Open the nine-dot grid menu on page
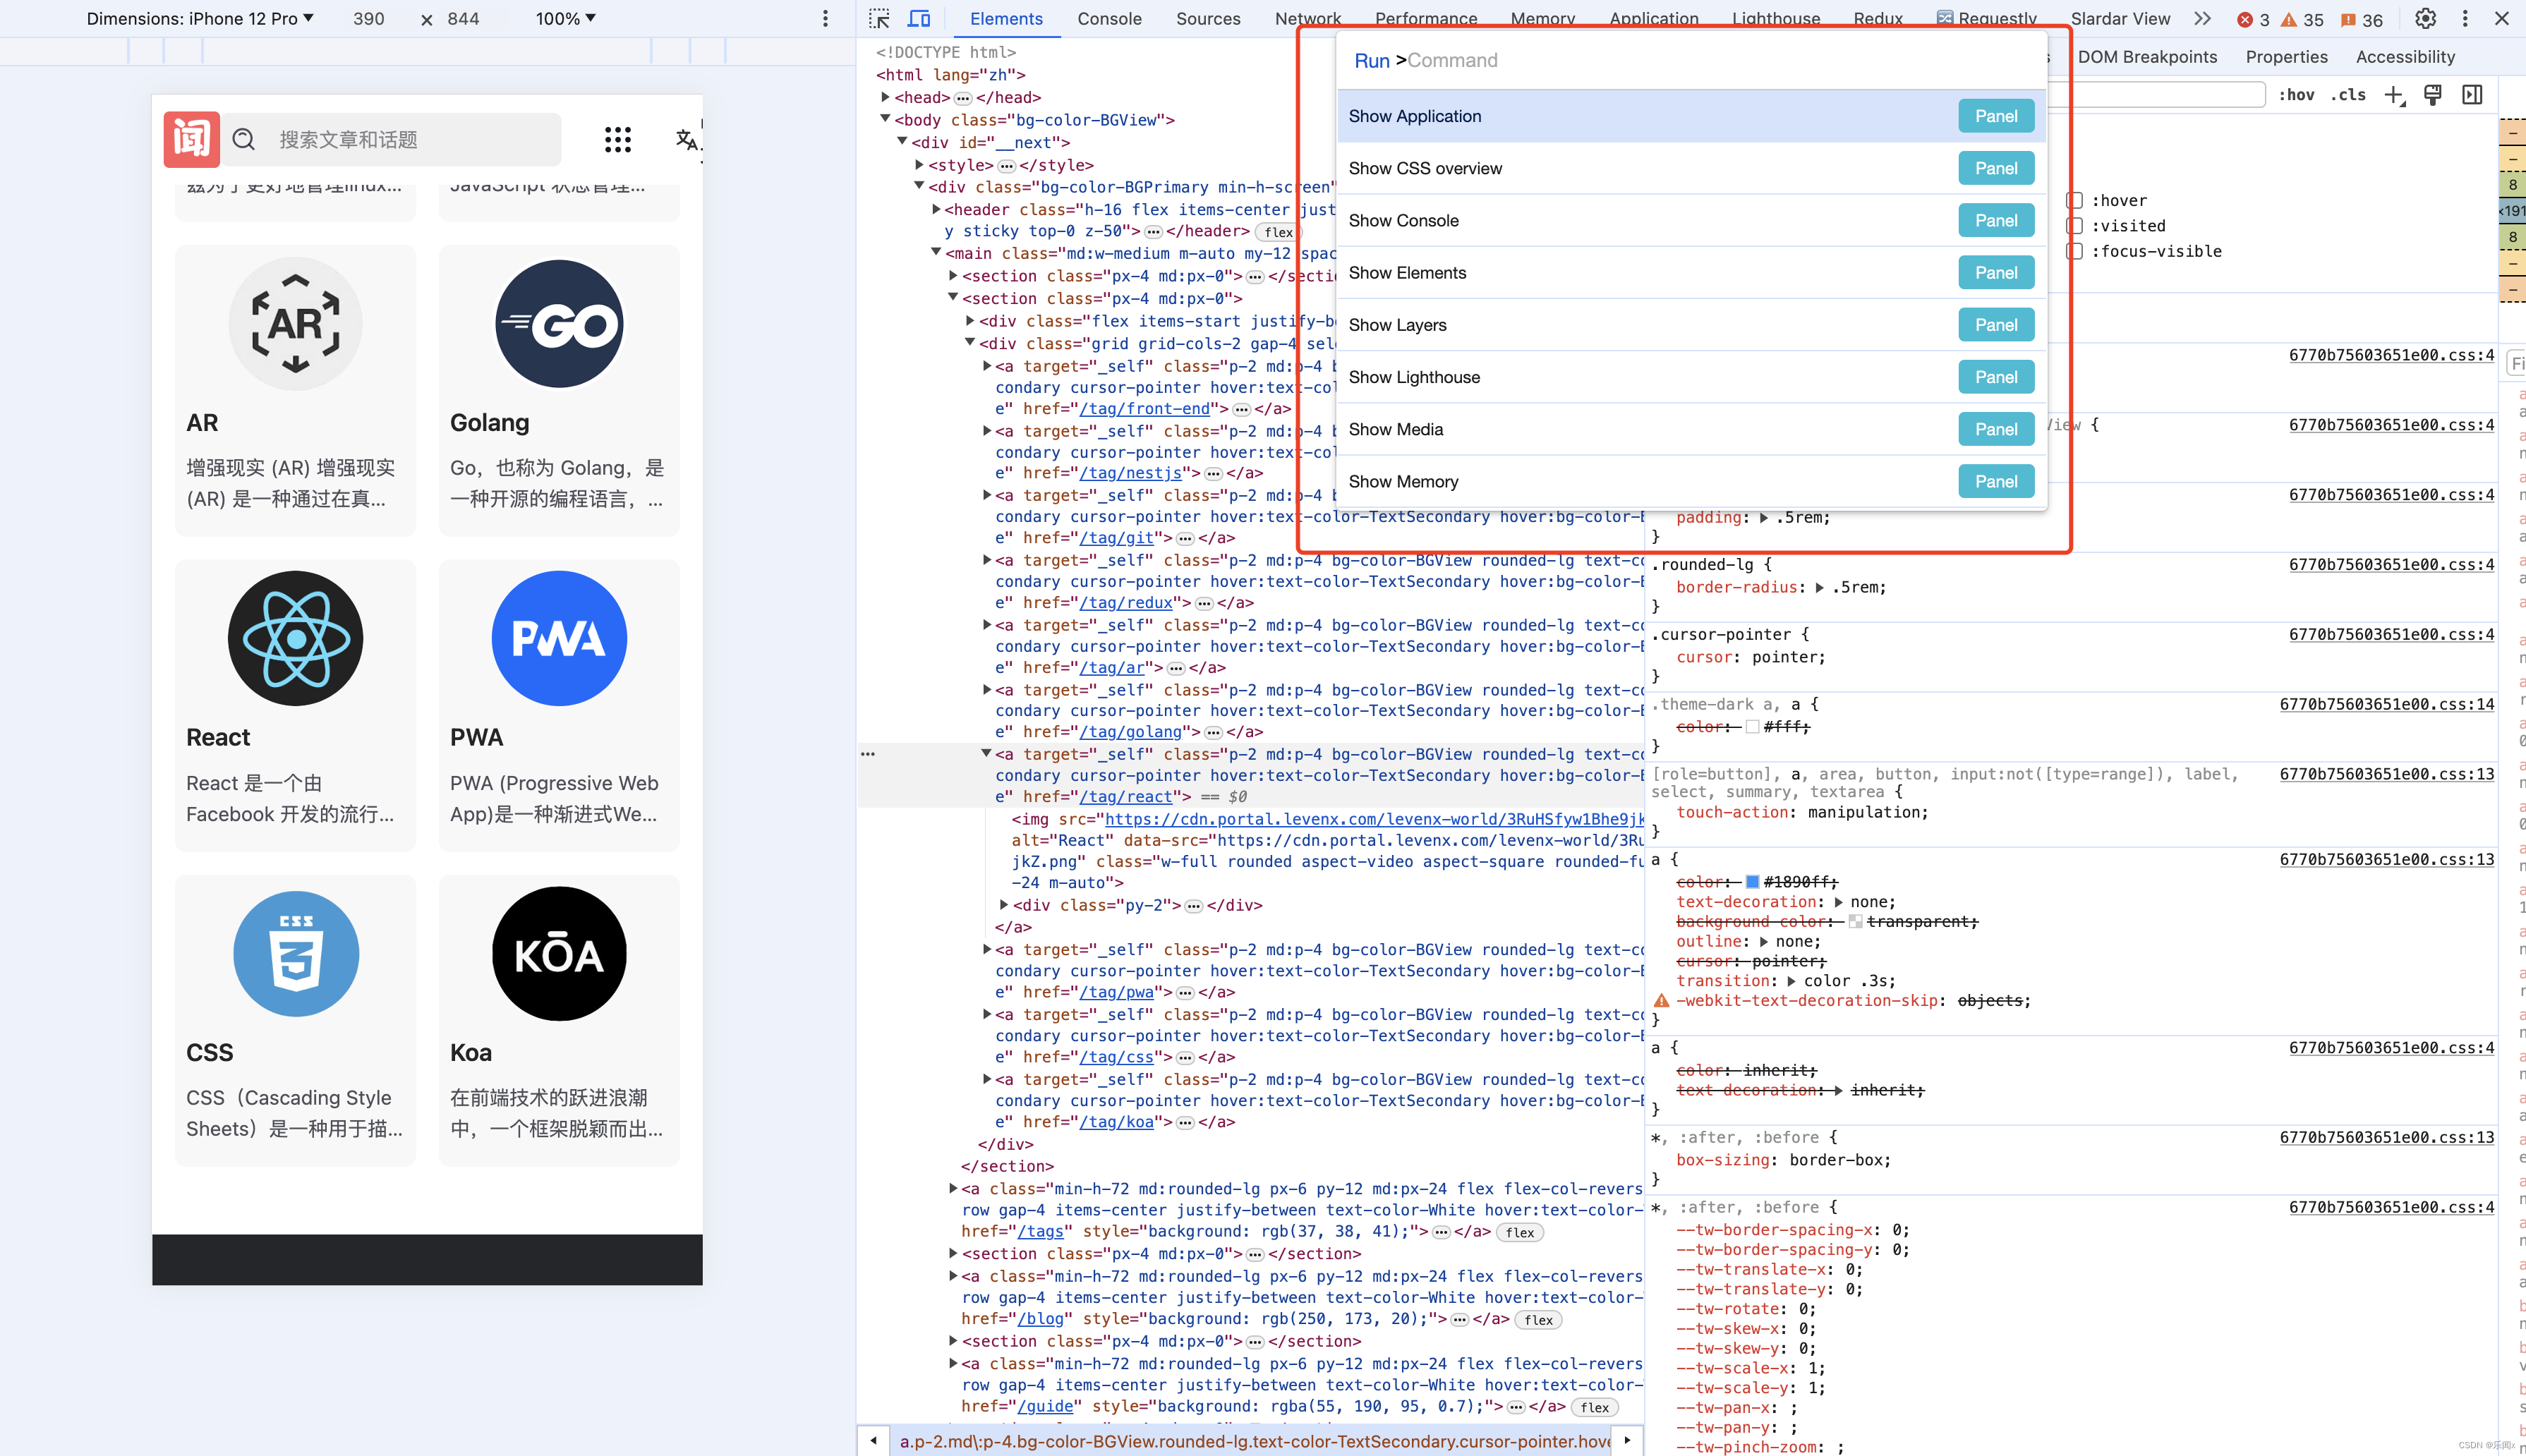2526x1456 pixels. pos(618,139)
